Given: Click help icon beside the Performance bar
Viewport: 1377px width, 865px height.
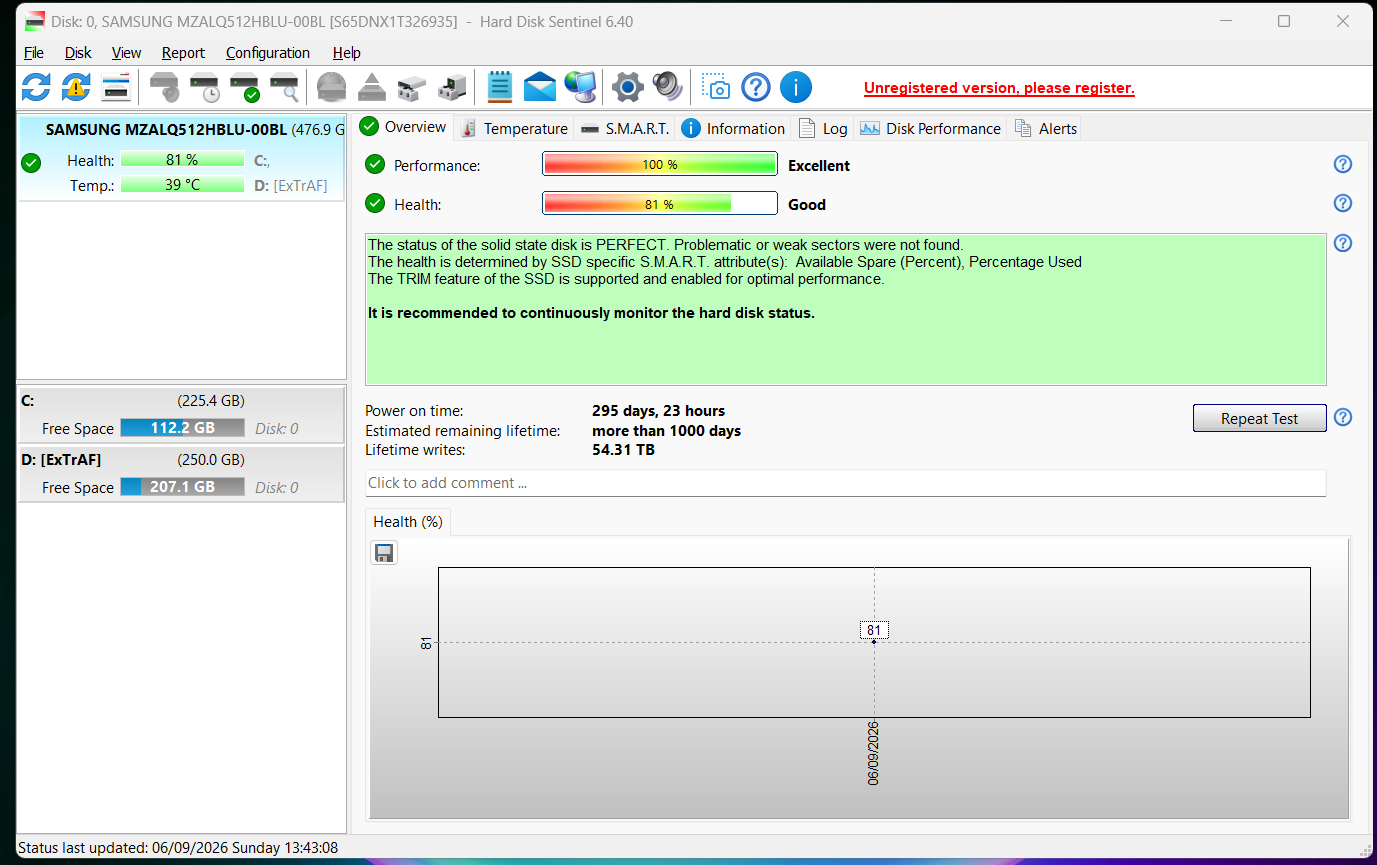Looking at the screenshot, I should click(1343, 164).
